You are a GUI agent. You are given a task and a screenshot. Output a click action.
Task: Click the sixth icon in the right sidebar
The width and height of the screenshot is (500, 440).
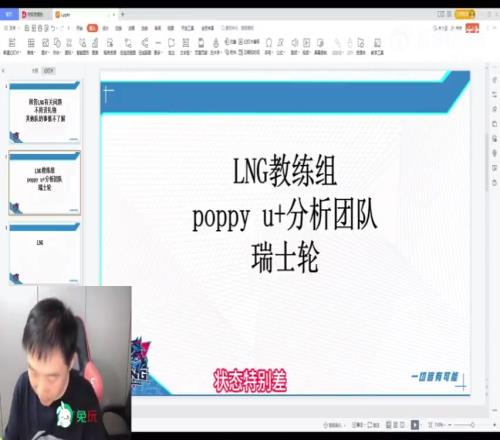(x=494, y=153)
